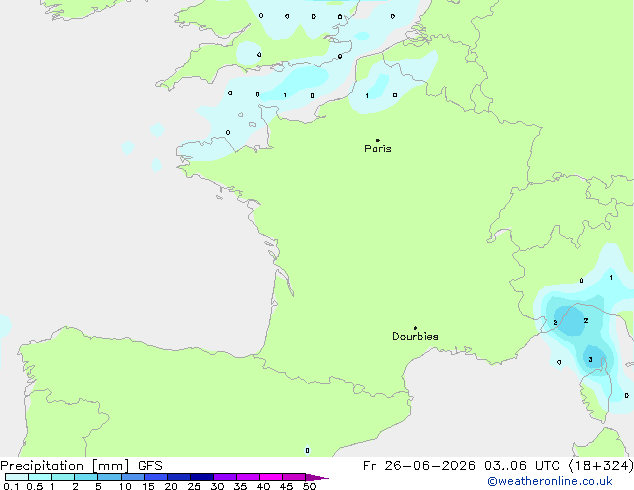Pick the legend swatch above the 0.5 label
Image resolution: width=634 pixels, height=490 pixels.
point(40,477)
